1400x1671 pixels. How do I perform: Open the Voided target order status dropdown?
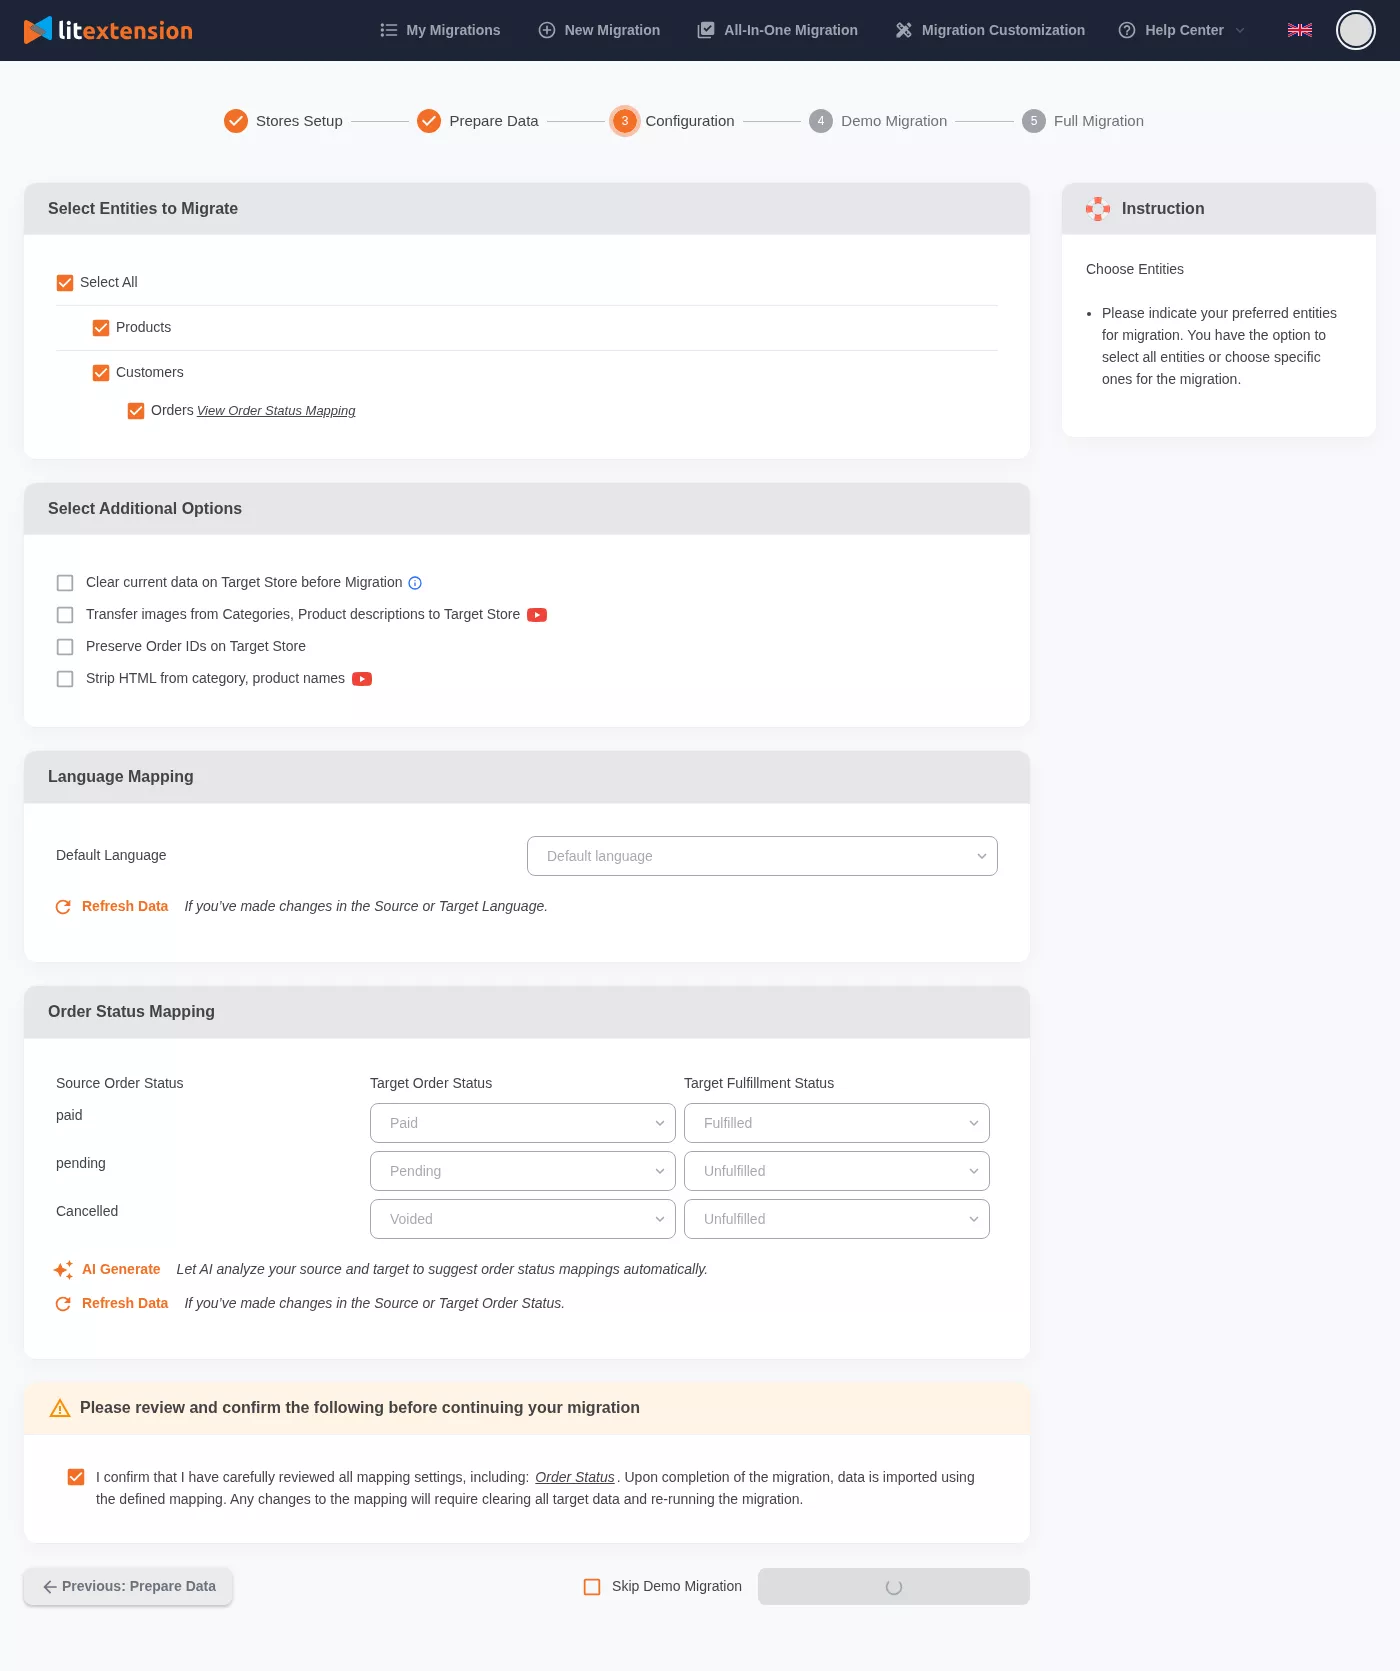(523, 1219)
